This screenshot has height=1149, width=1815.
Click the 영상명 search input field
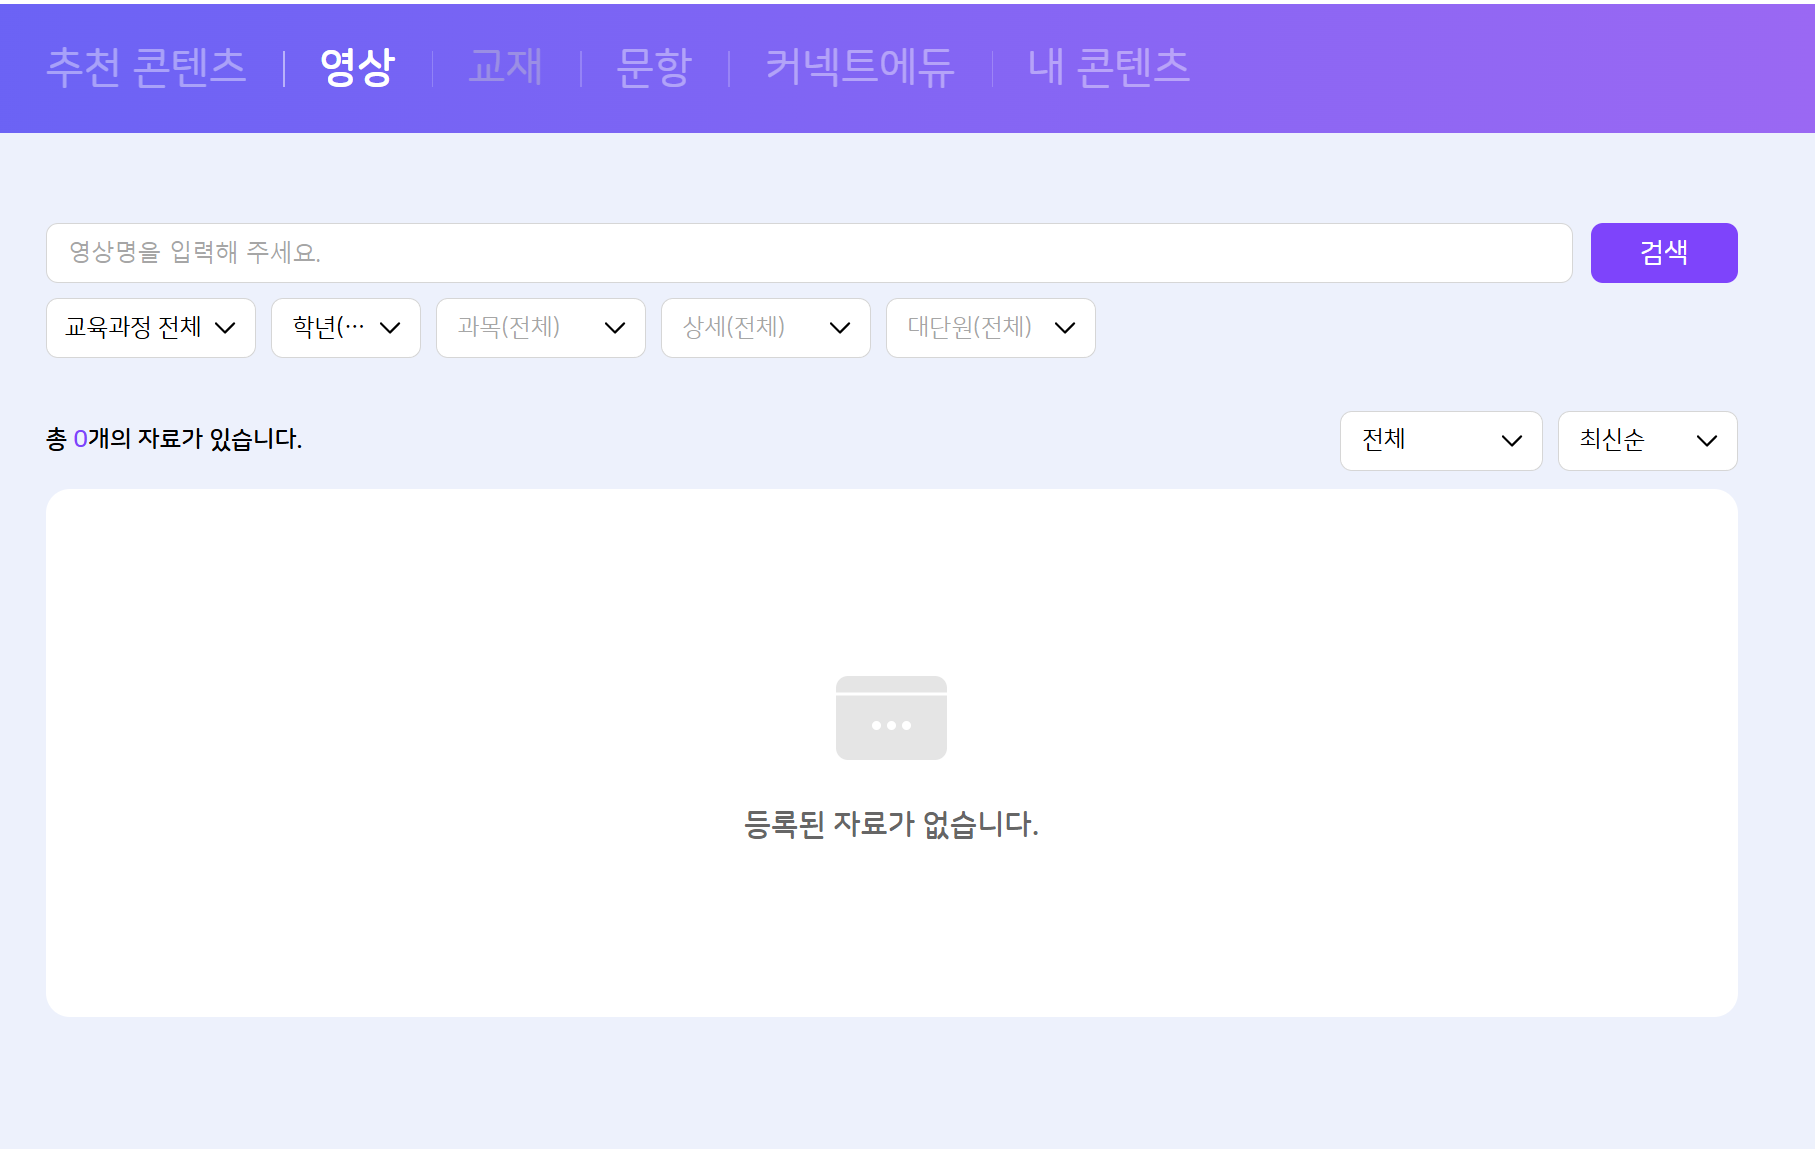click(809, 253)
